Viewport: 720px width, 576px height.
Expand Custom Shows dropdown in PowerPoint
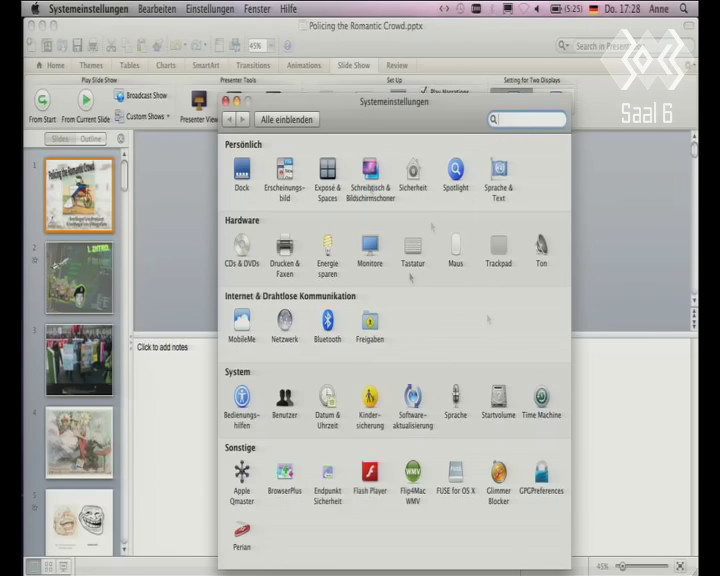point(142,116)
